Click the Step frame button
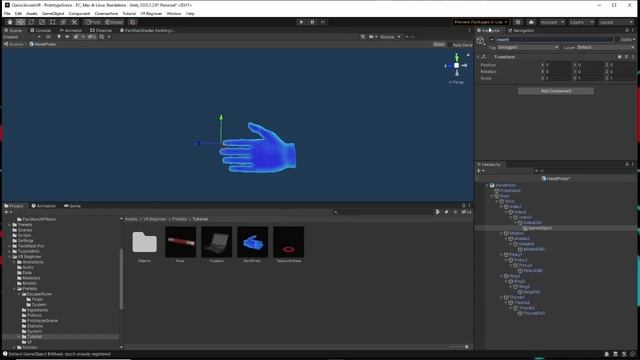This screenshot has height=360, width=640. point(323,22)
